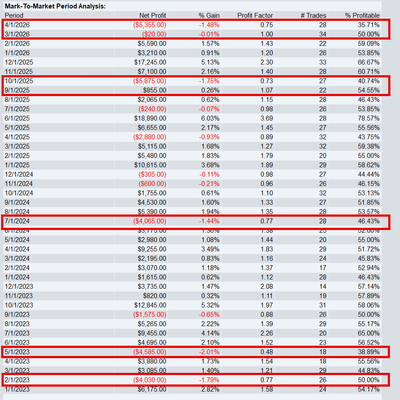
Task: Select the 1/1/2023 period cell
Action: click(x=17, y=389)
